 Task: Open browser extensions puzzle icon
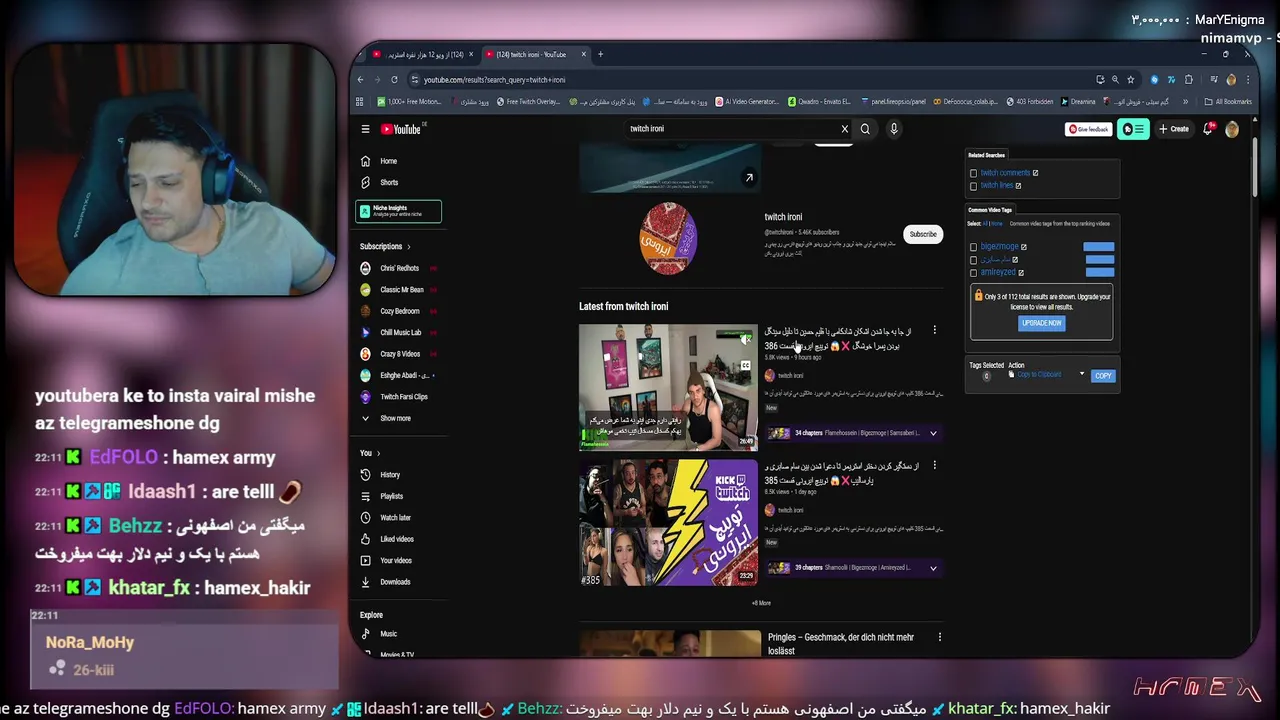[1189, 80]
